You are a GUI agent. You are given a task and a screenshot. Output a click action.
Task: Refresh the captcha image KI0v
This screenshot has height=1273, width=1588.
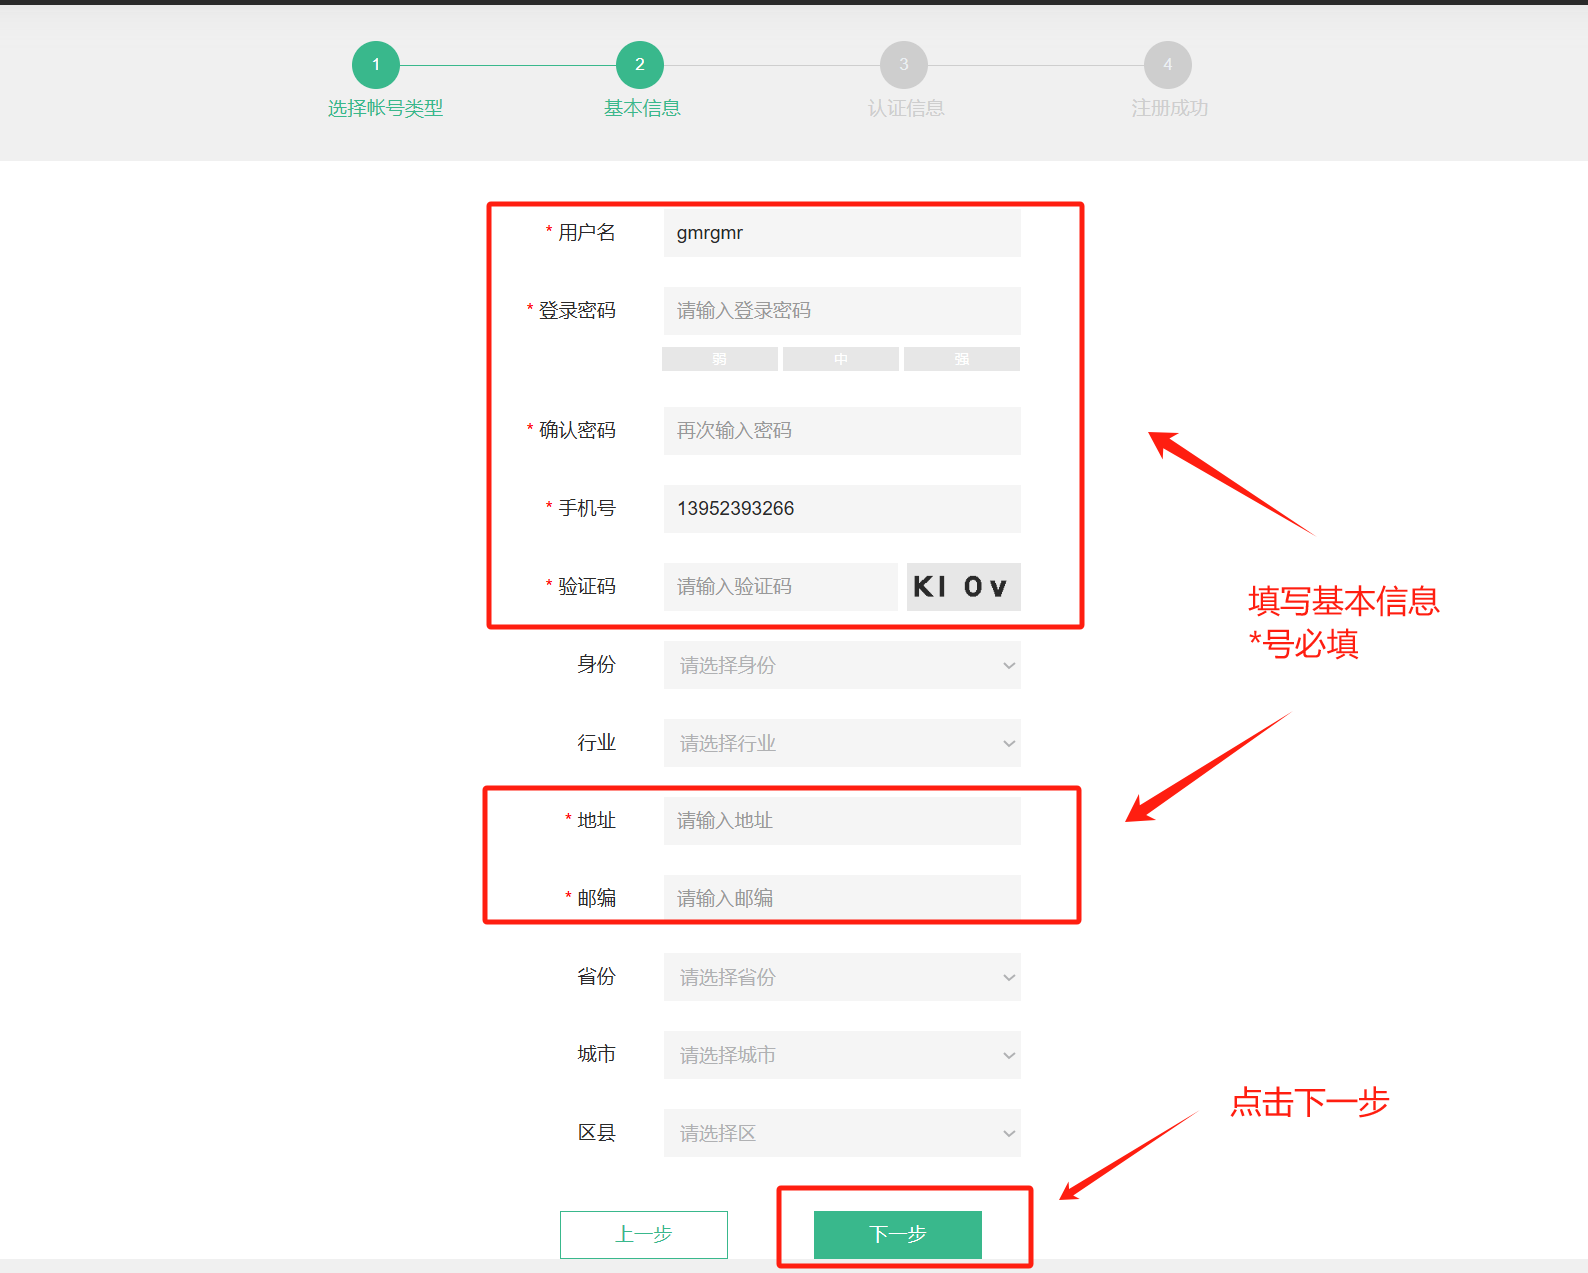point(963,587)
